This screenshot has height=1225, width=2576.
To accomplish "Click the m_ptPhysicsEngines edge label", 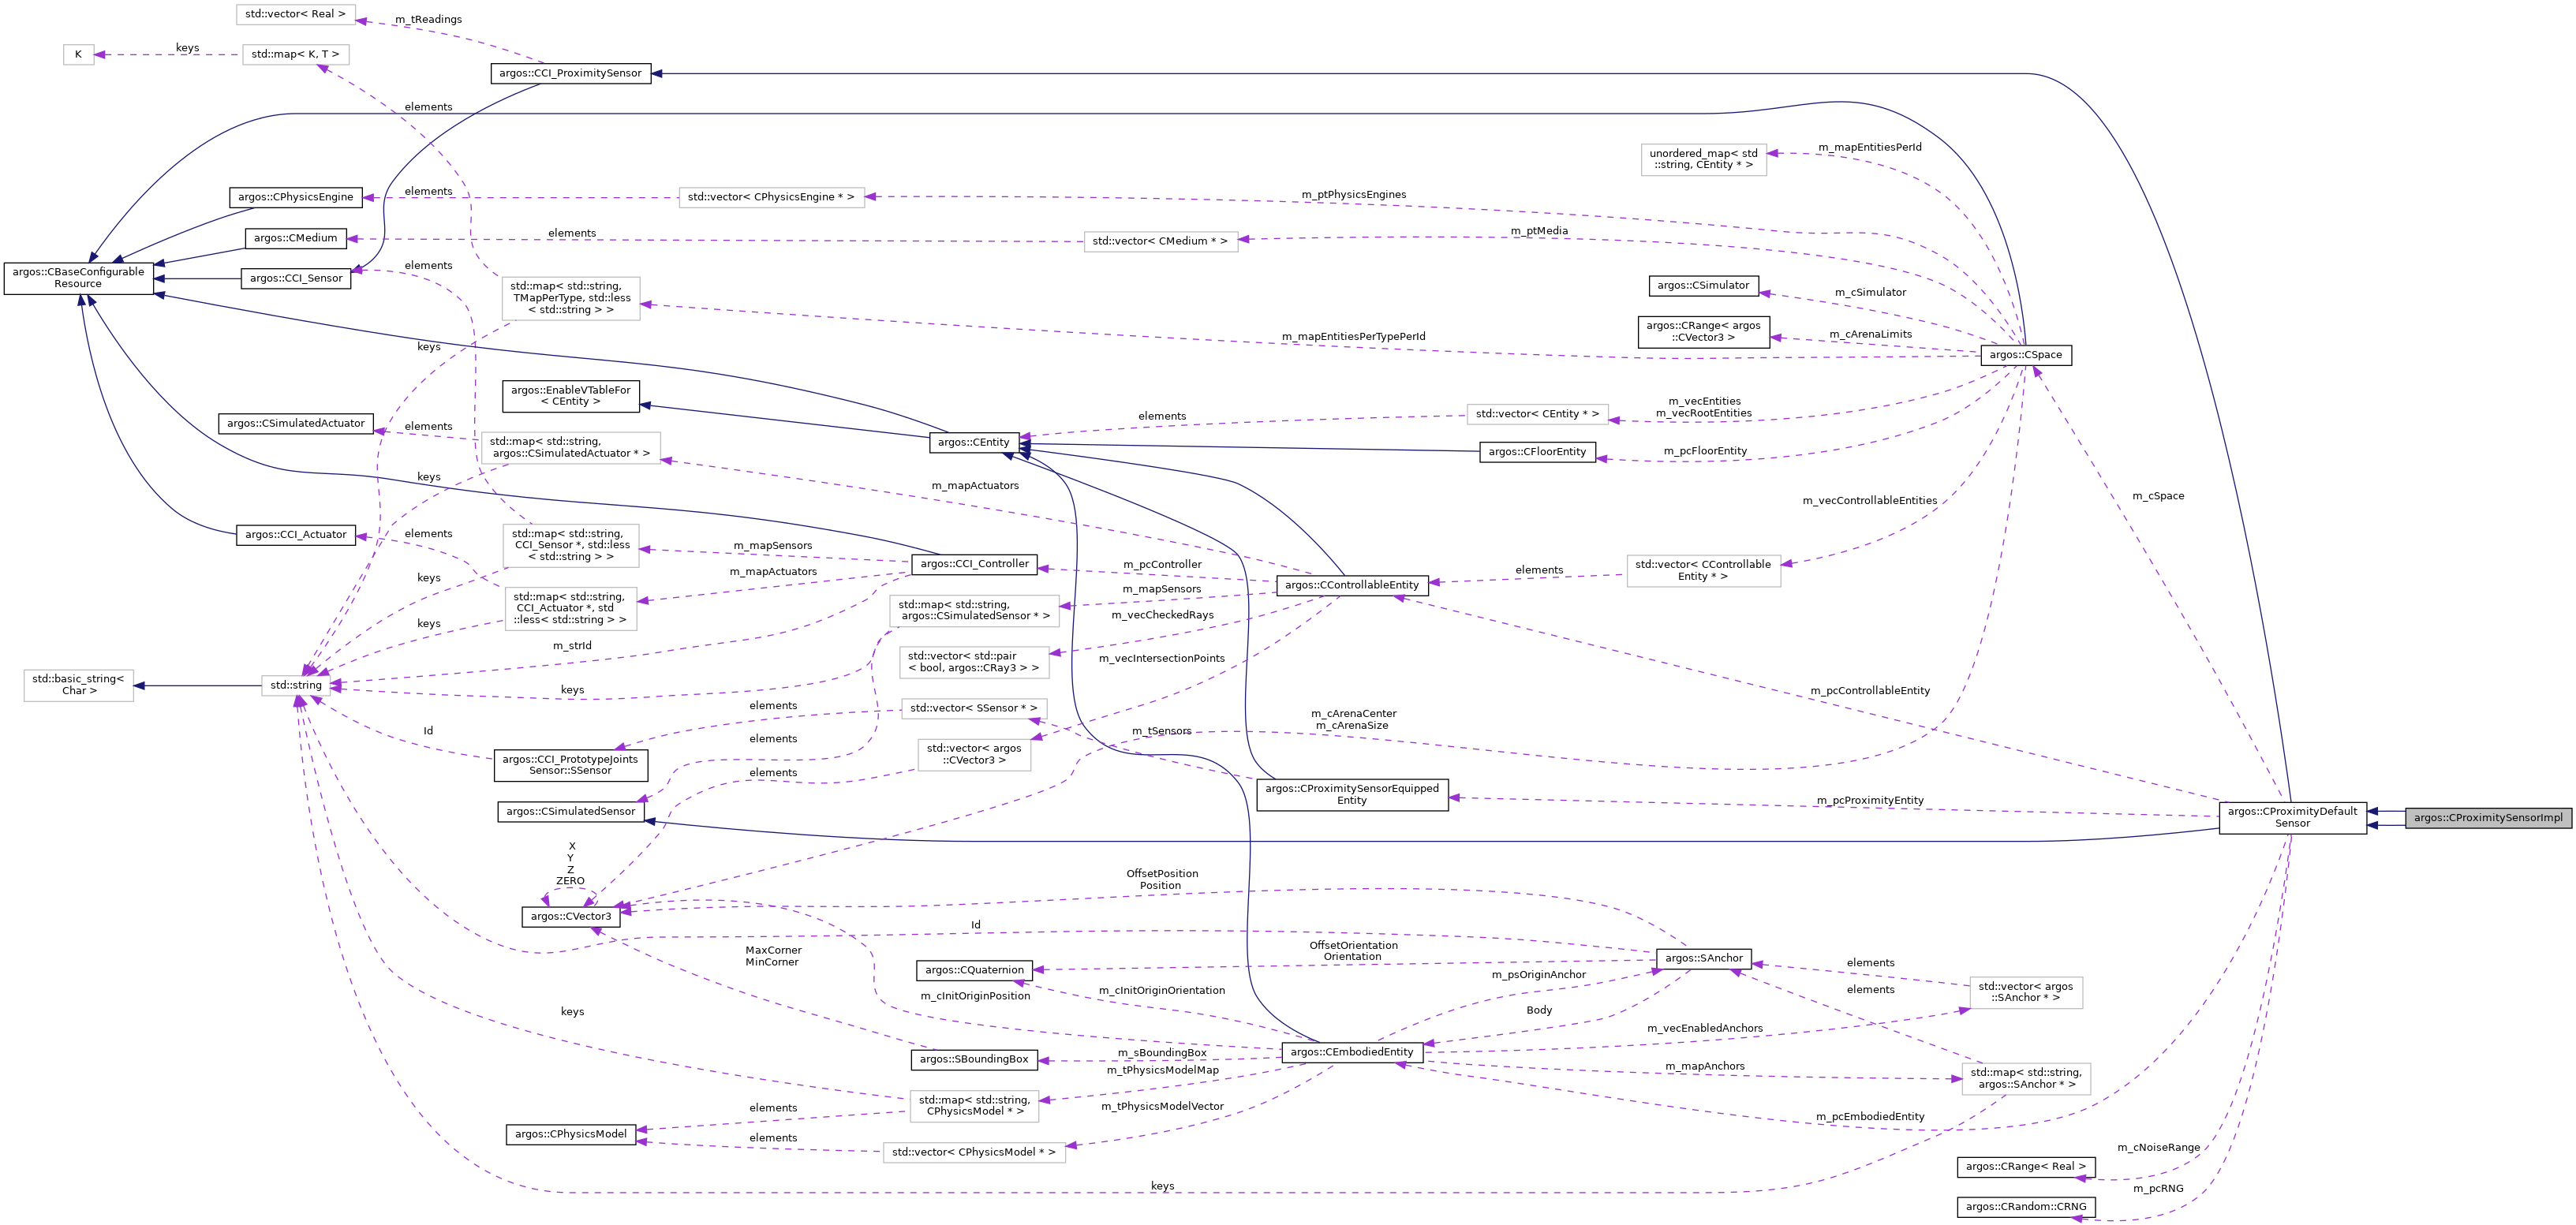I will point(1353,195).
